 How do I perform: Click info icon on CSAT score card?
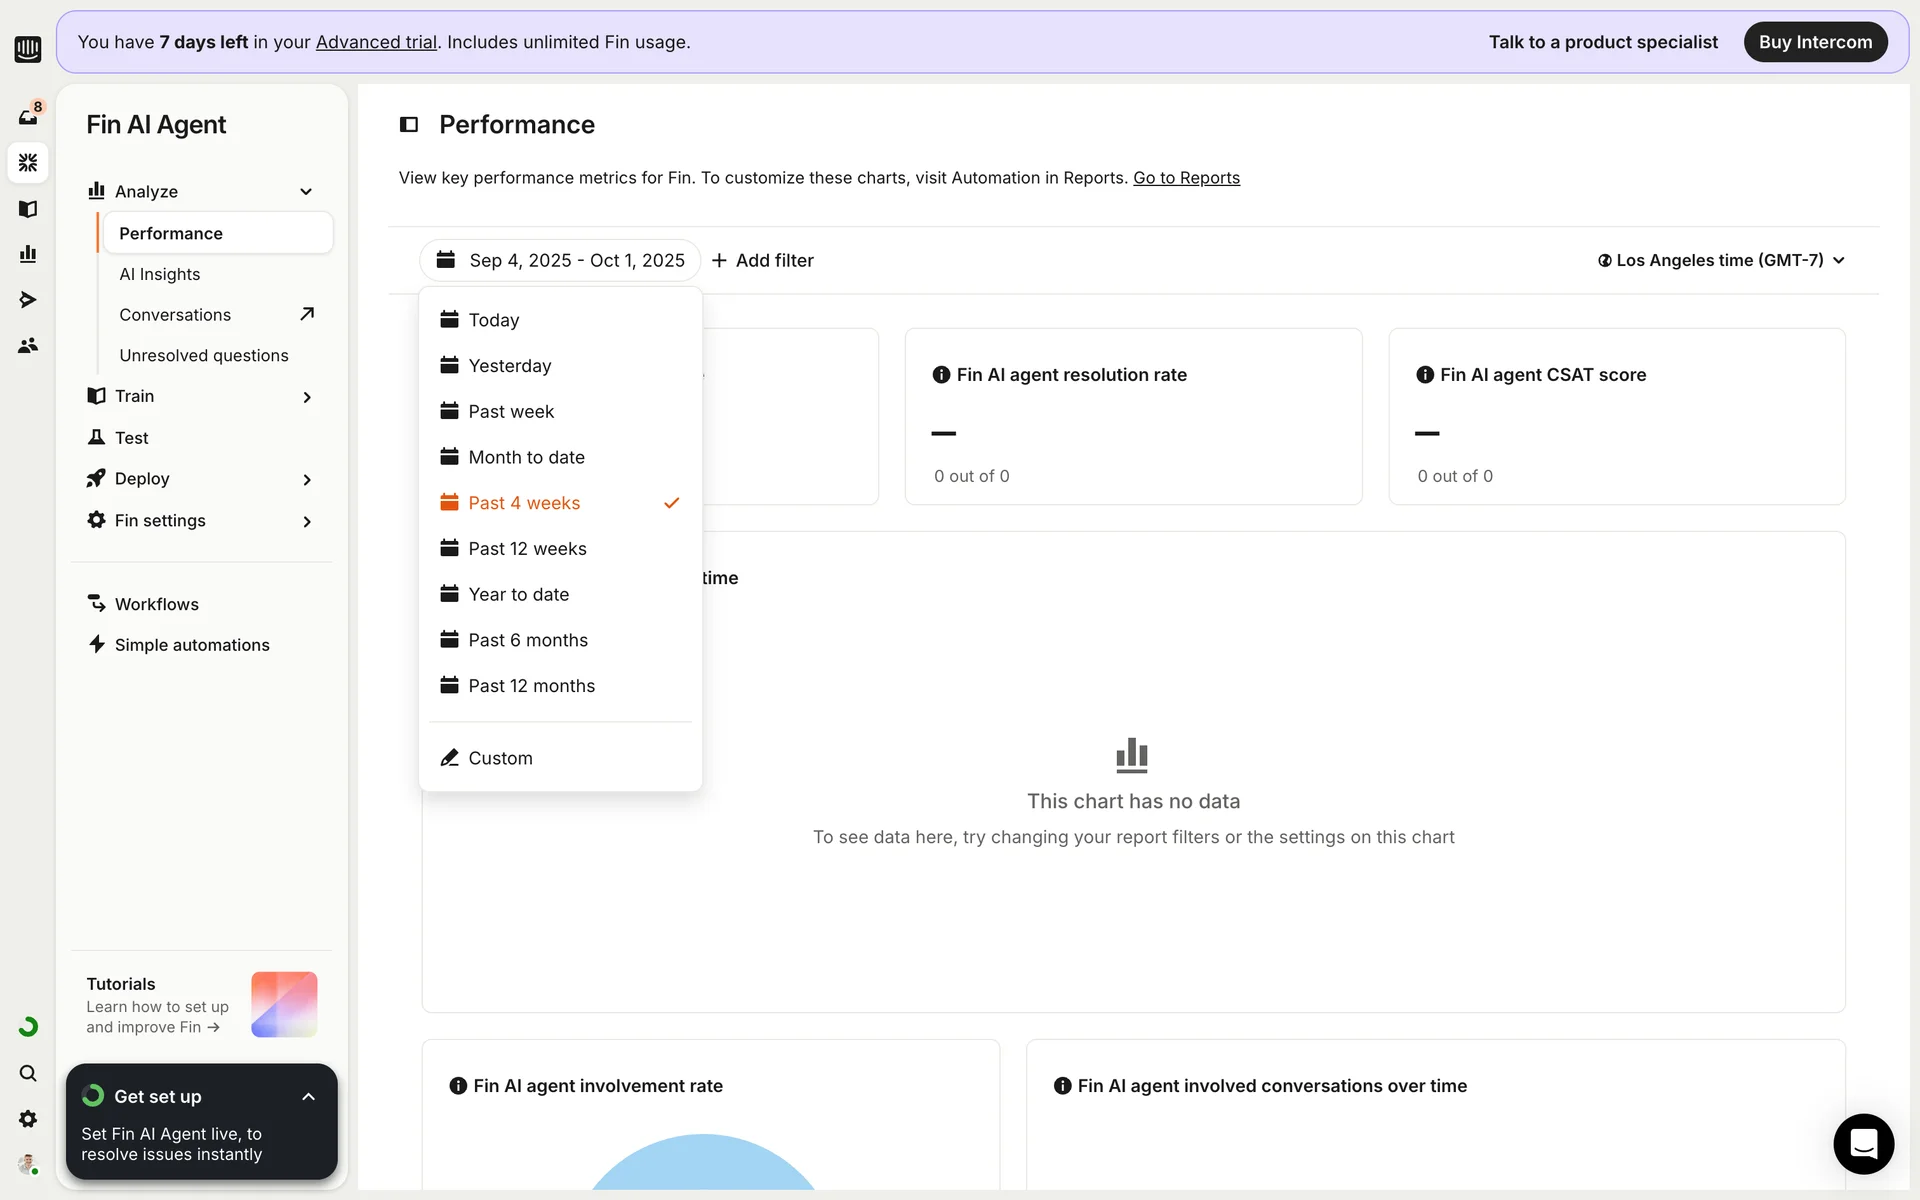1425,375
